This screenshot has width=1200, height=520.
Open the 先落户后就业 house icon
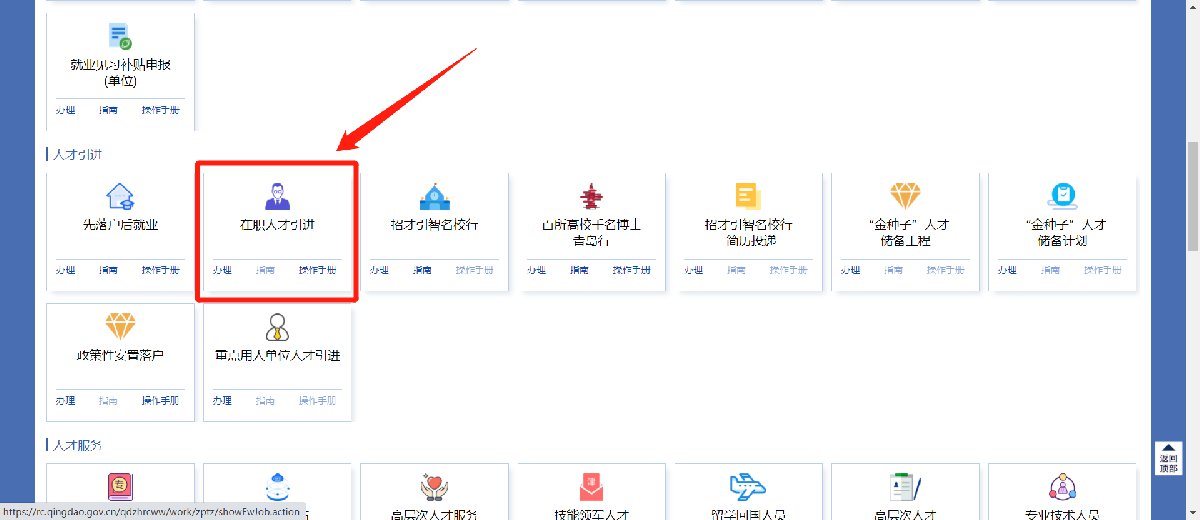120,196
